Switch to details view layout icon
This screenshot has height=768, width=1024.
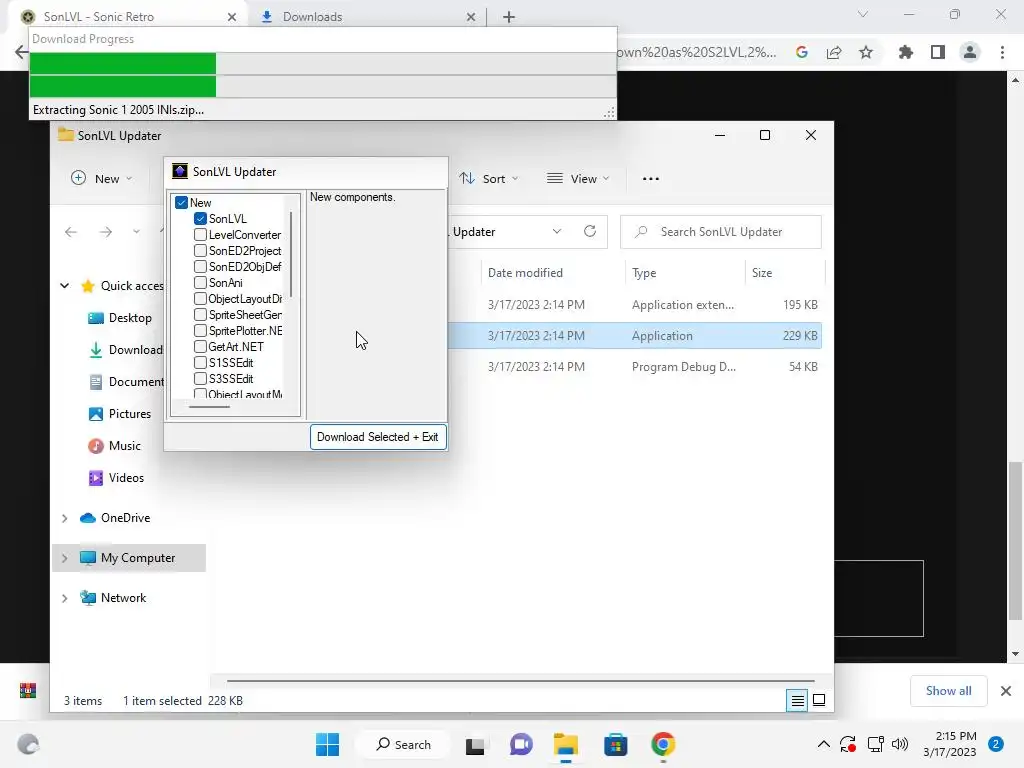(797, 701)
